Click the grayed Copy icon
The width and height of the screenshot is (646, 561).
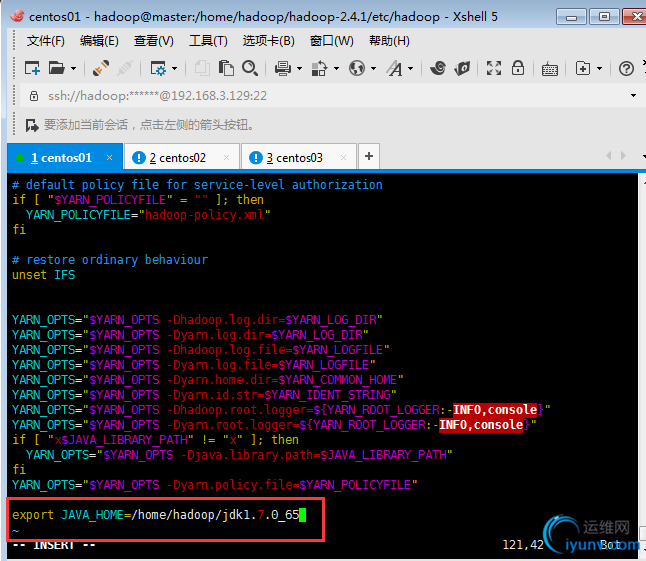(202, 68)
